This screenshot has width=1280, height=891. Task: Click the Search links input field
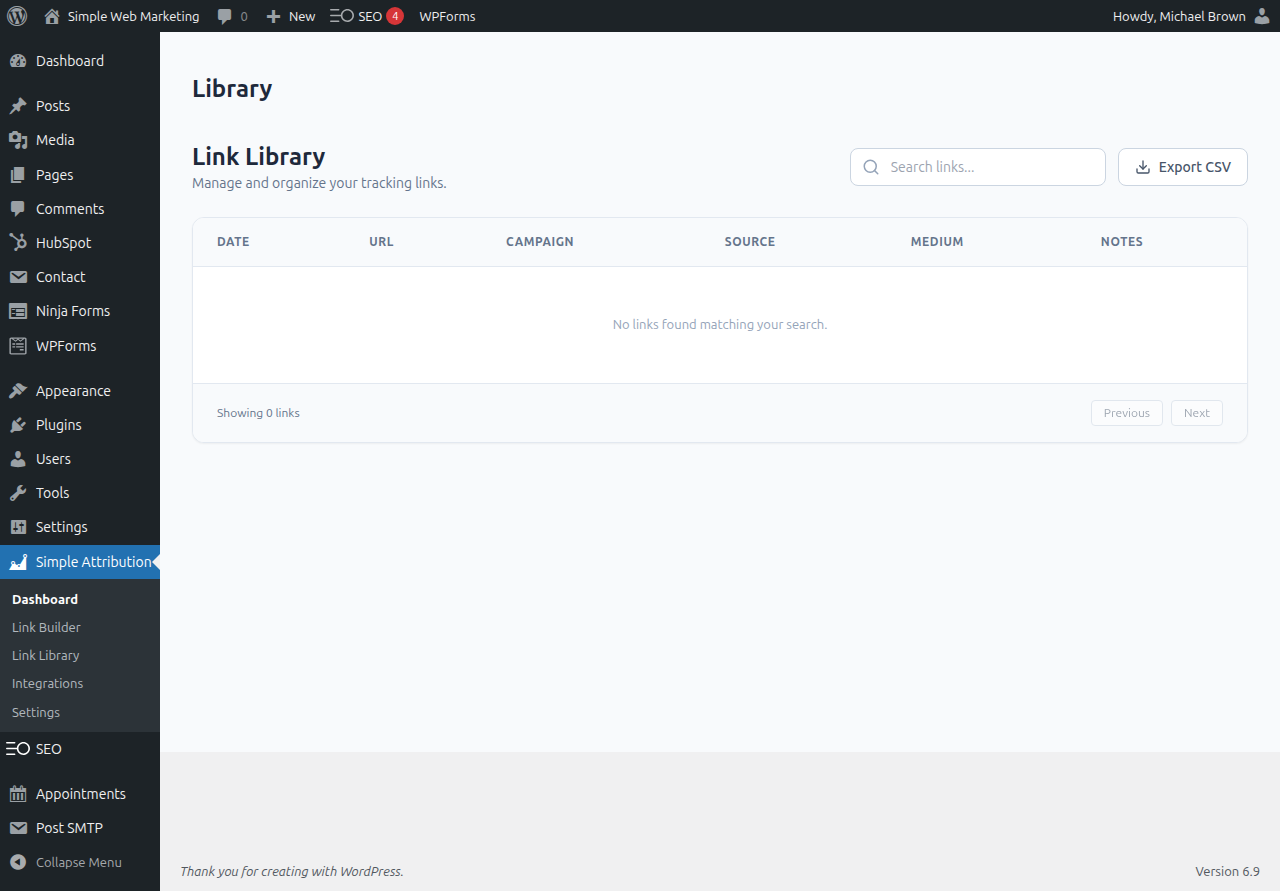(x=977, y=166)
